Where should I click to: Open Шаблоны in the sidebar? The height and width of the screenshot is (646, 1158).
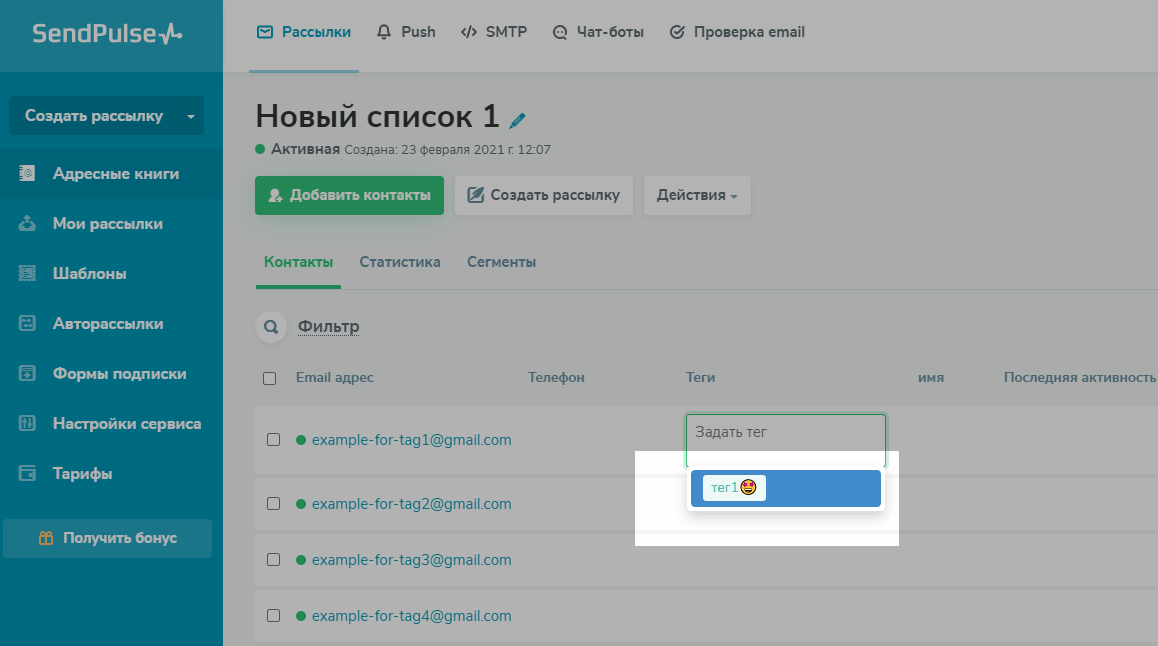click(89, 274)
